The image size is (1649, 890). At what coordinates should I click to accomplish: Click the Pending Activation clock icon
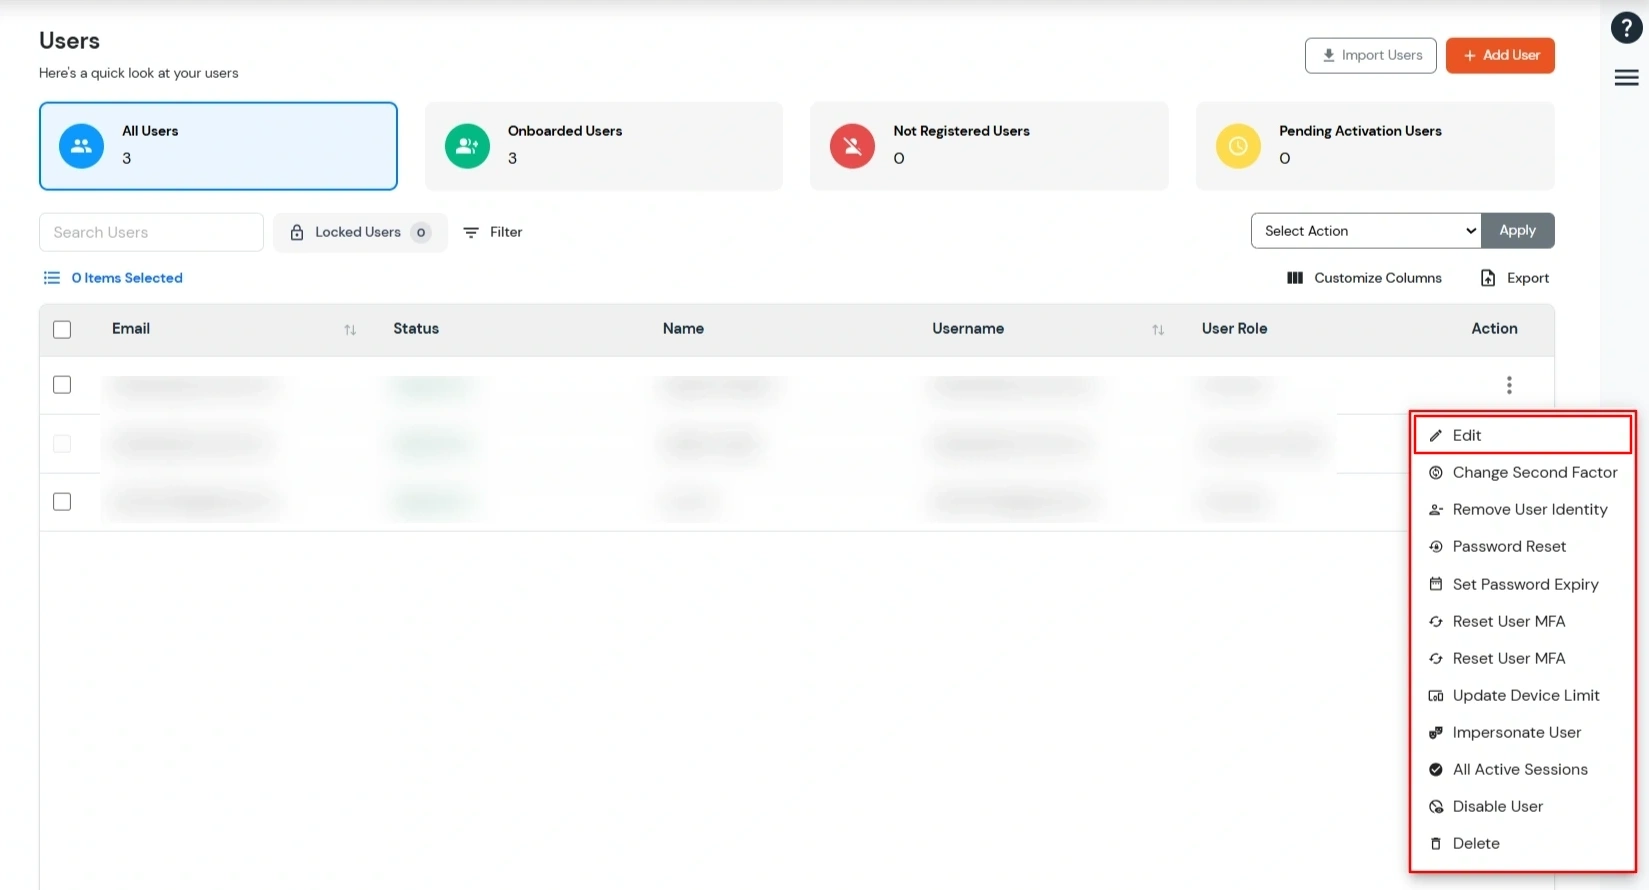(x=1238, y=146)
